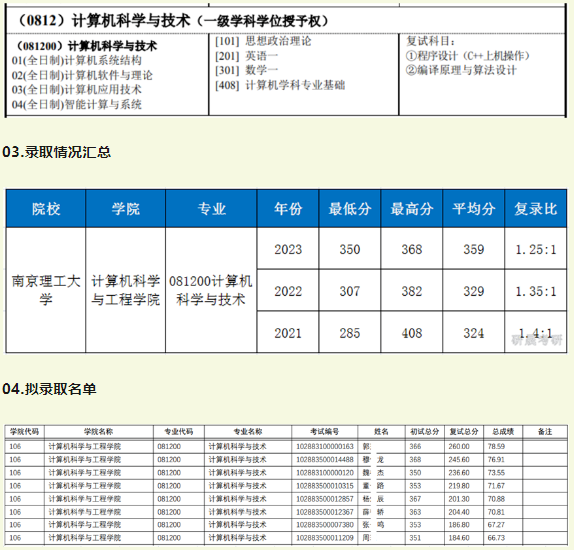This screenshot has width=574, height=550.
Task: Select exam number '102883500007380'
Action: [325, 525]
